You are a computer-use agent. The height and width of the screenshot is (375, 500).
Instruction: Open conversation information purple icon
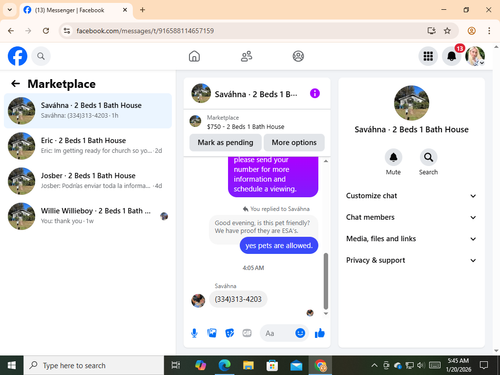point(315,93)
